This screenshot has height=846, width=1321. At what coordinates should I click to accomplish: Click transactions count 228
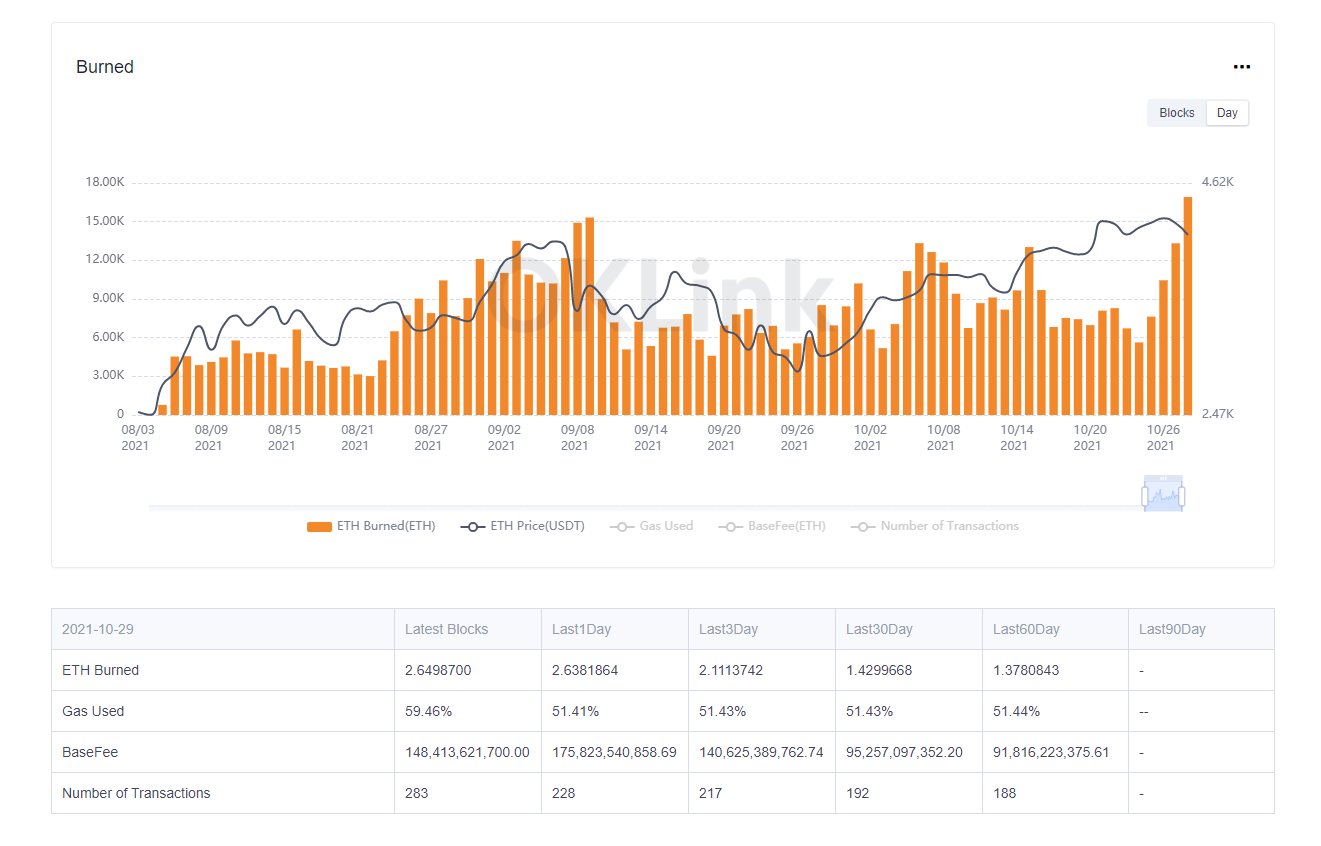pyautogui.click(x=563, y=793)
